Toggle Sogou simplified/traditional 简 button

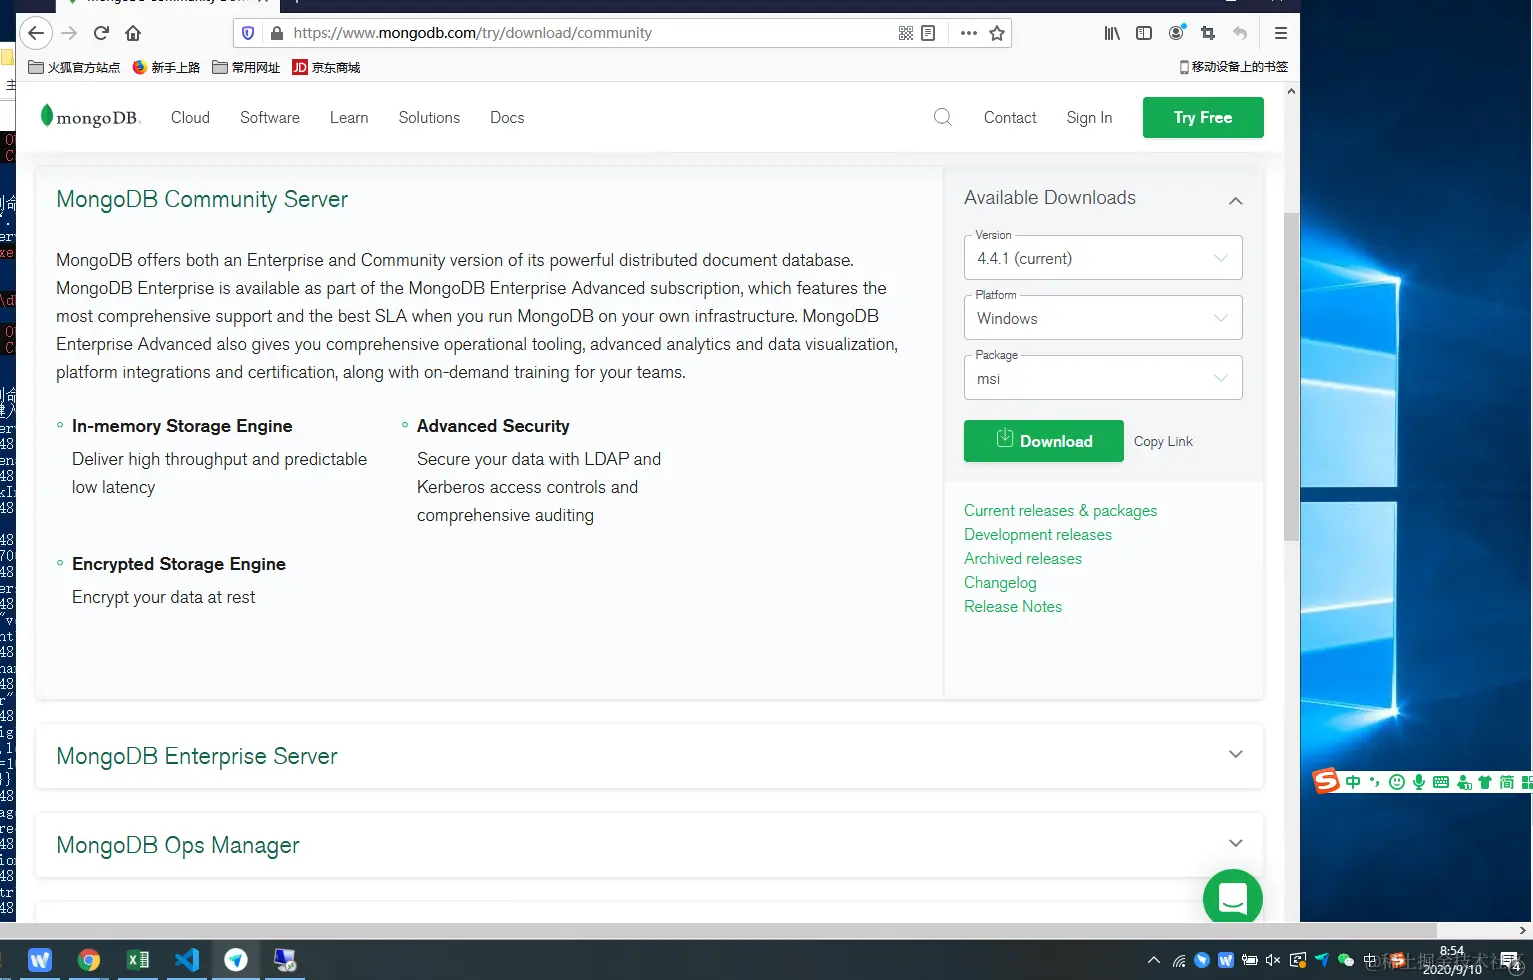[1506, 782]
